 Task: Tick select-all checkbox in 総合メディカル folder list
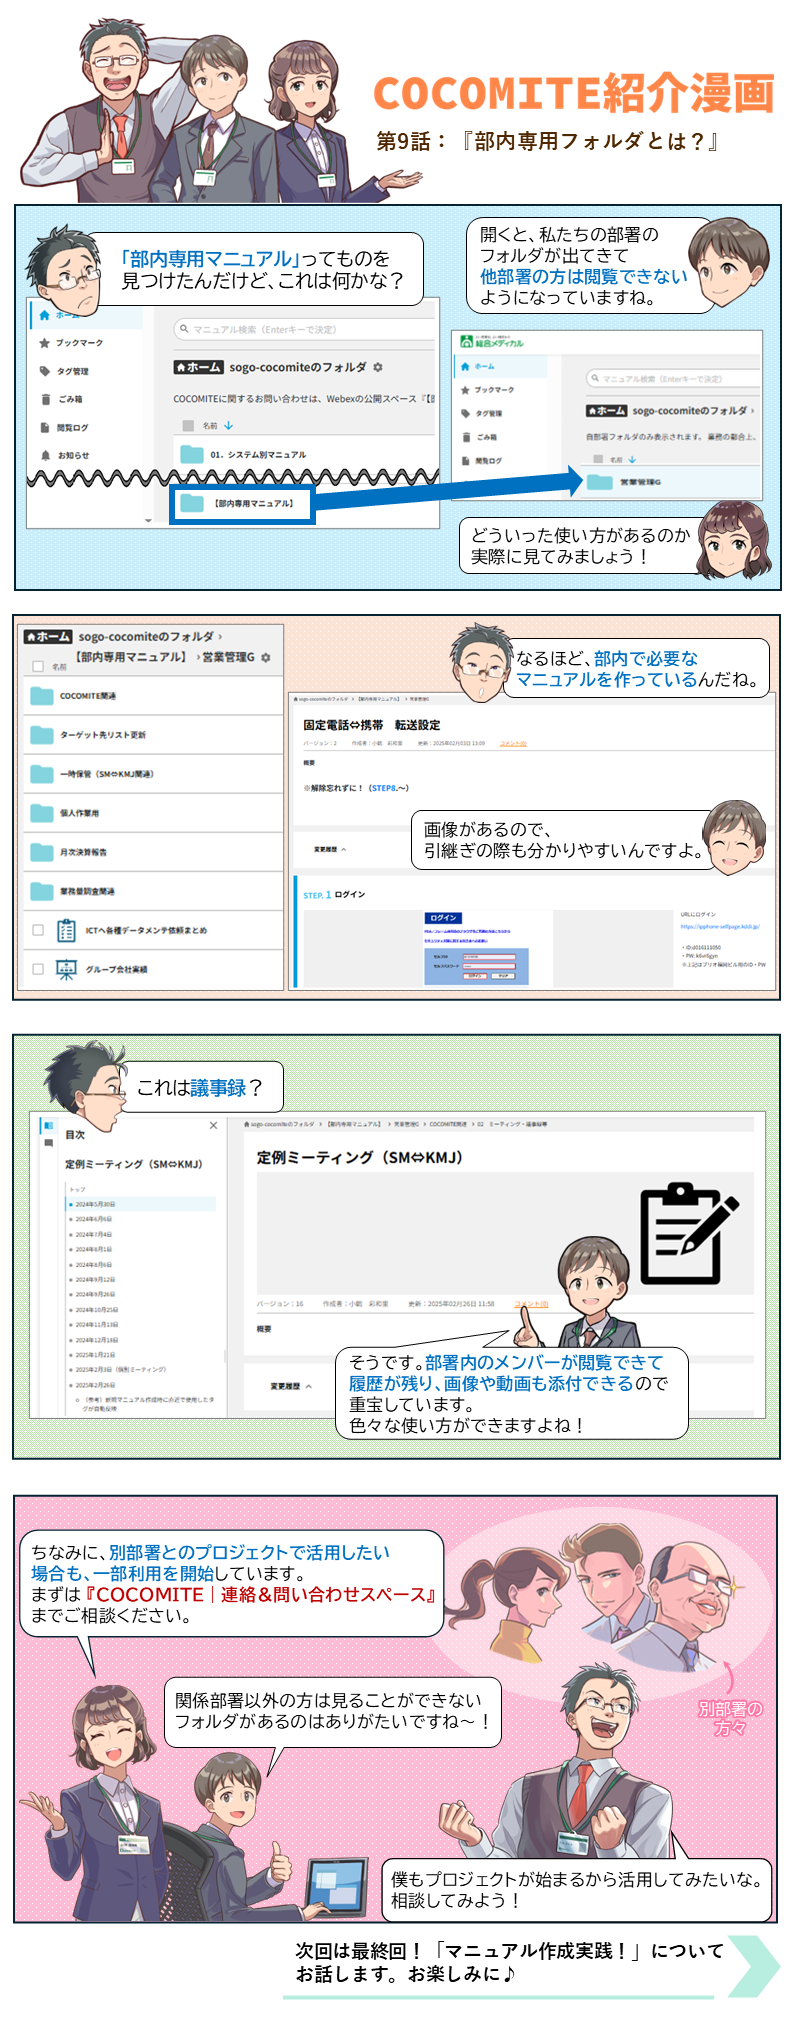pos(596,460)
